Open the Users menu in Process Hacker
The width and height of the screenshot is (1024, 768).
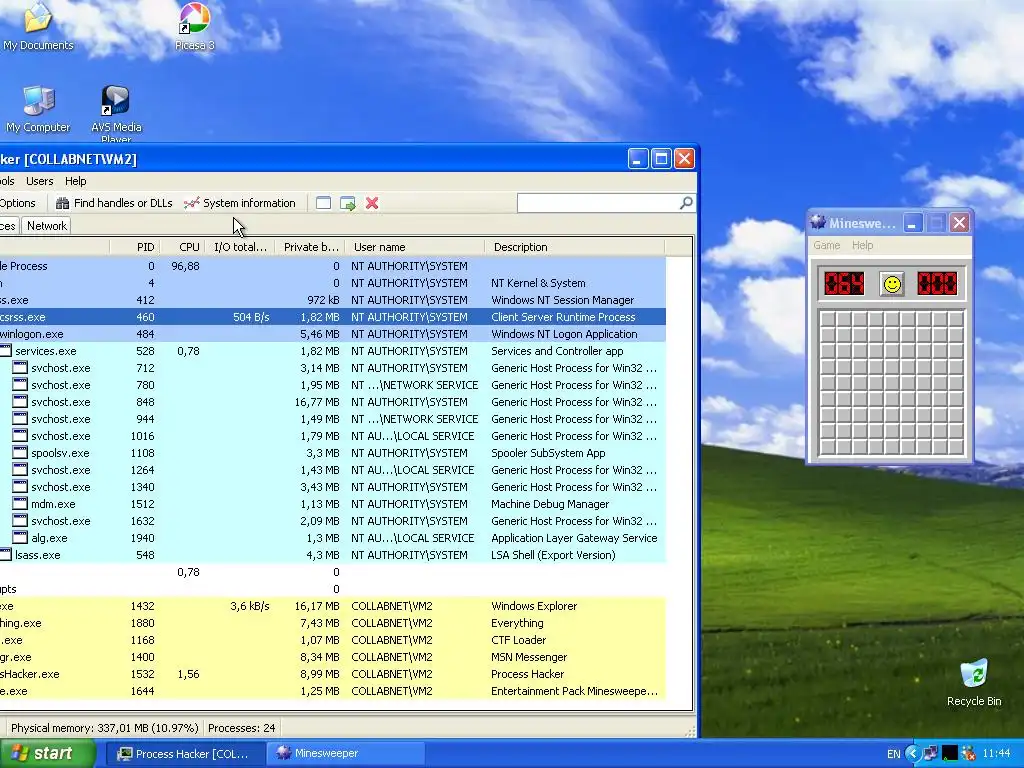(40, 181)
